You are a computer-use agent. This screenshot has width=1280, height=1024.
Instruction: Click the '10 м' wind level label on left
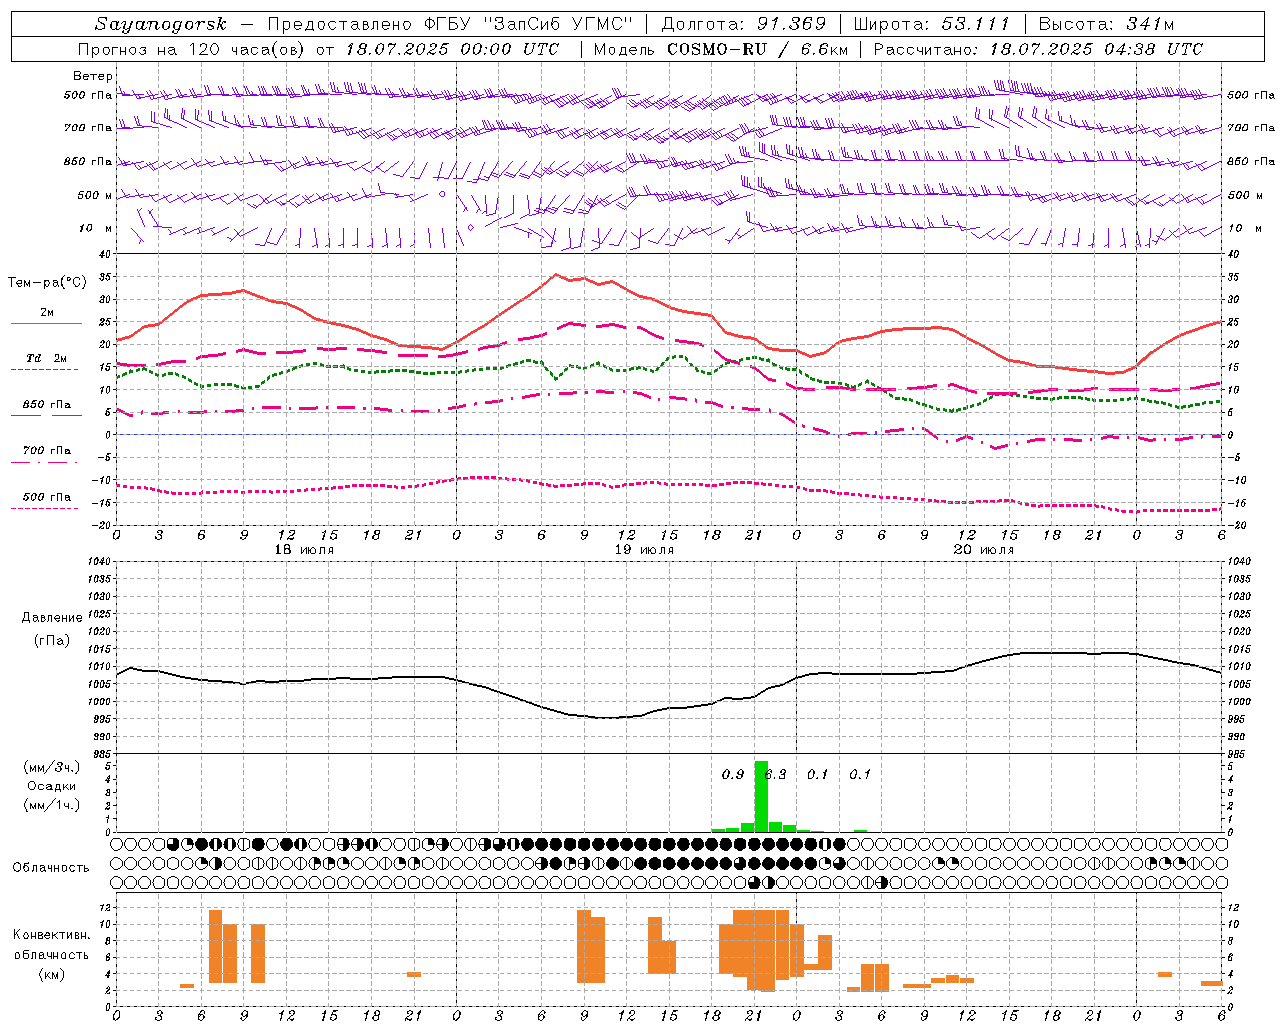pyautogui.click(x=95, y=229)
